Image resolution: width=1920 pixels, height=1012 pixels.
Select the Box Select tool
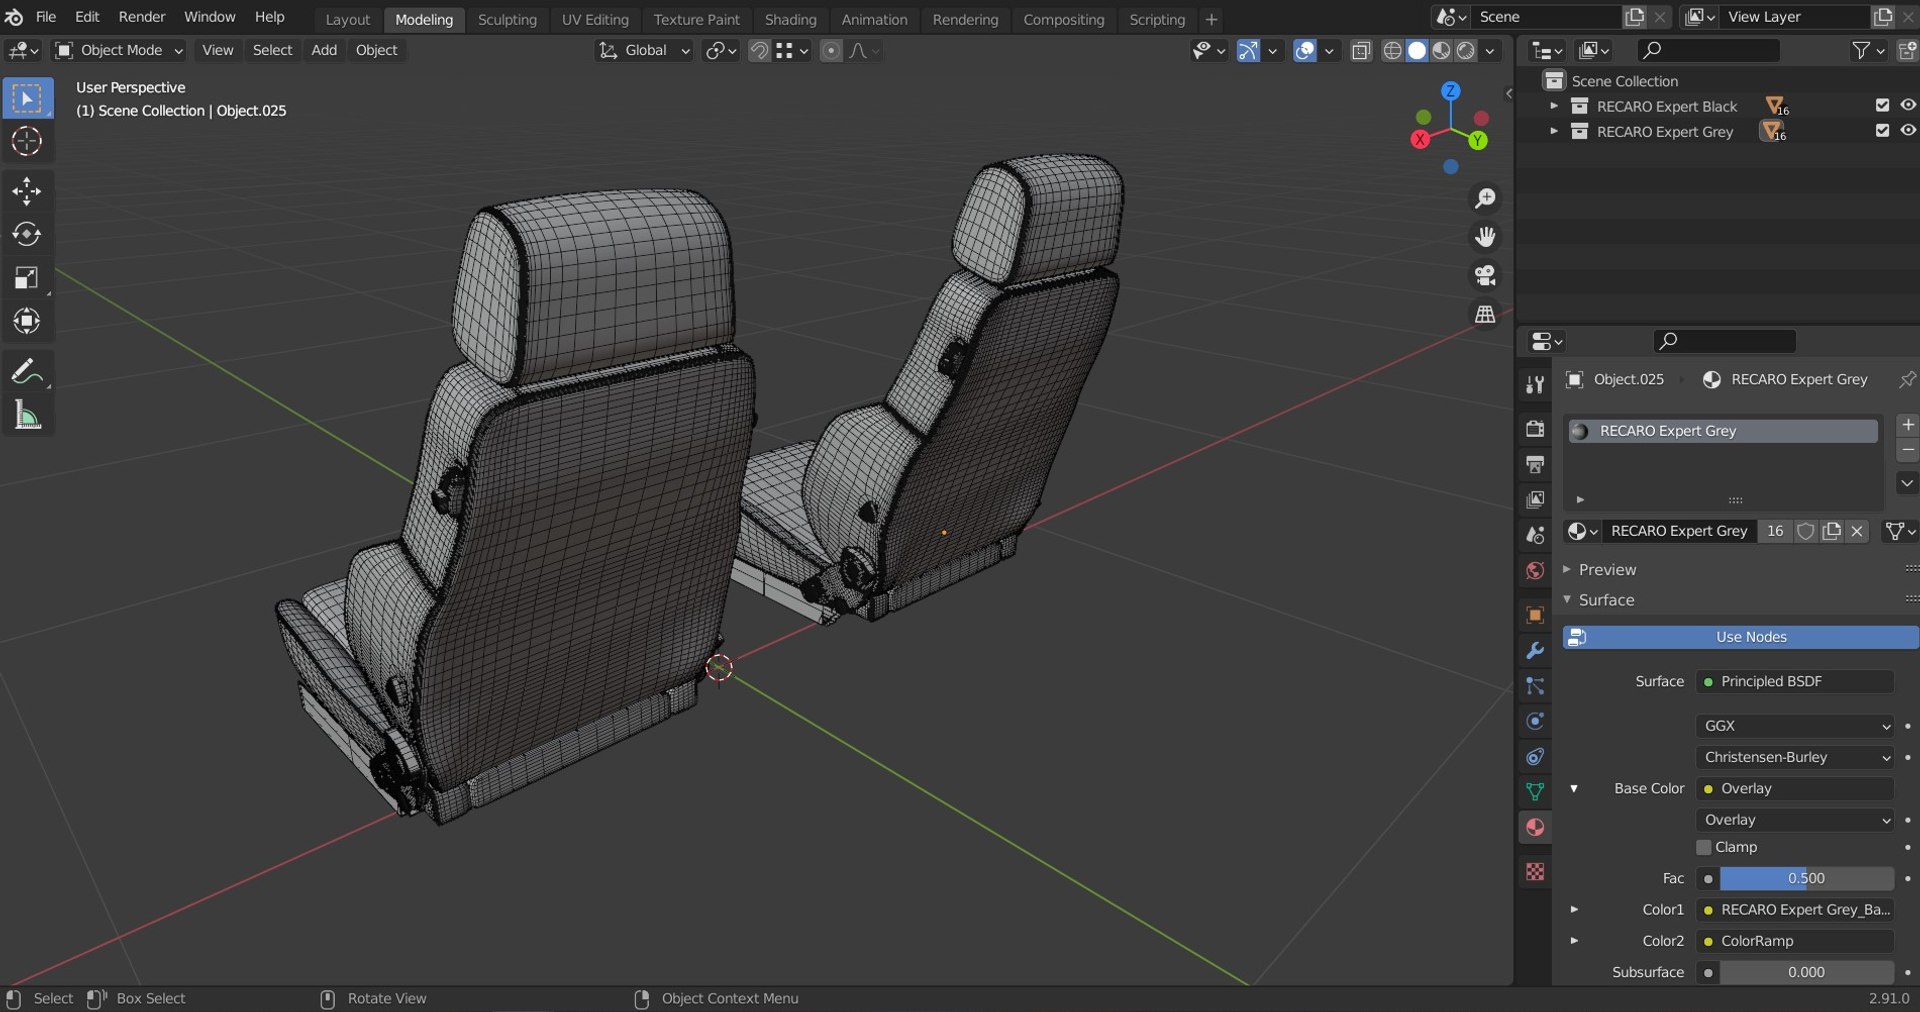click(27, 98)
